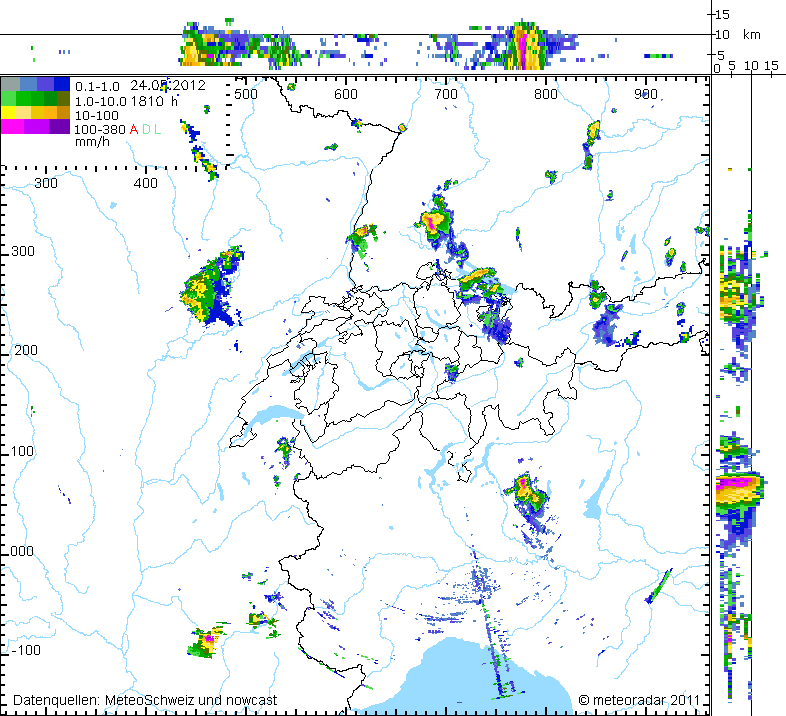Click the 000 label on the left axis
This screenshot has height=716, width=786.
click(x=22, y=551)
